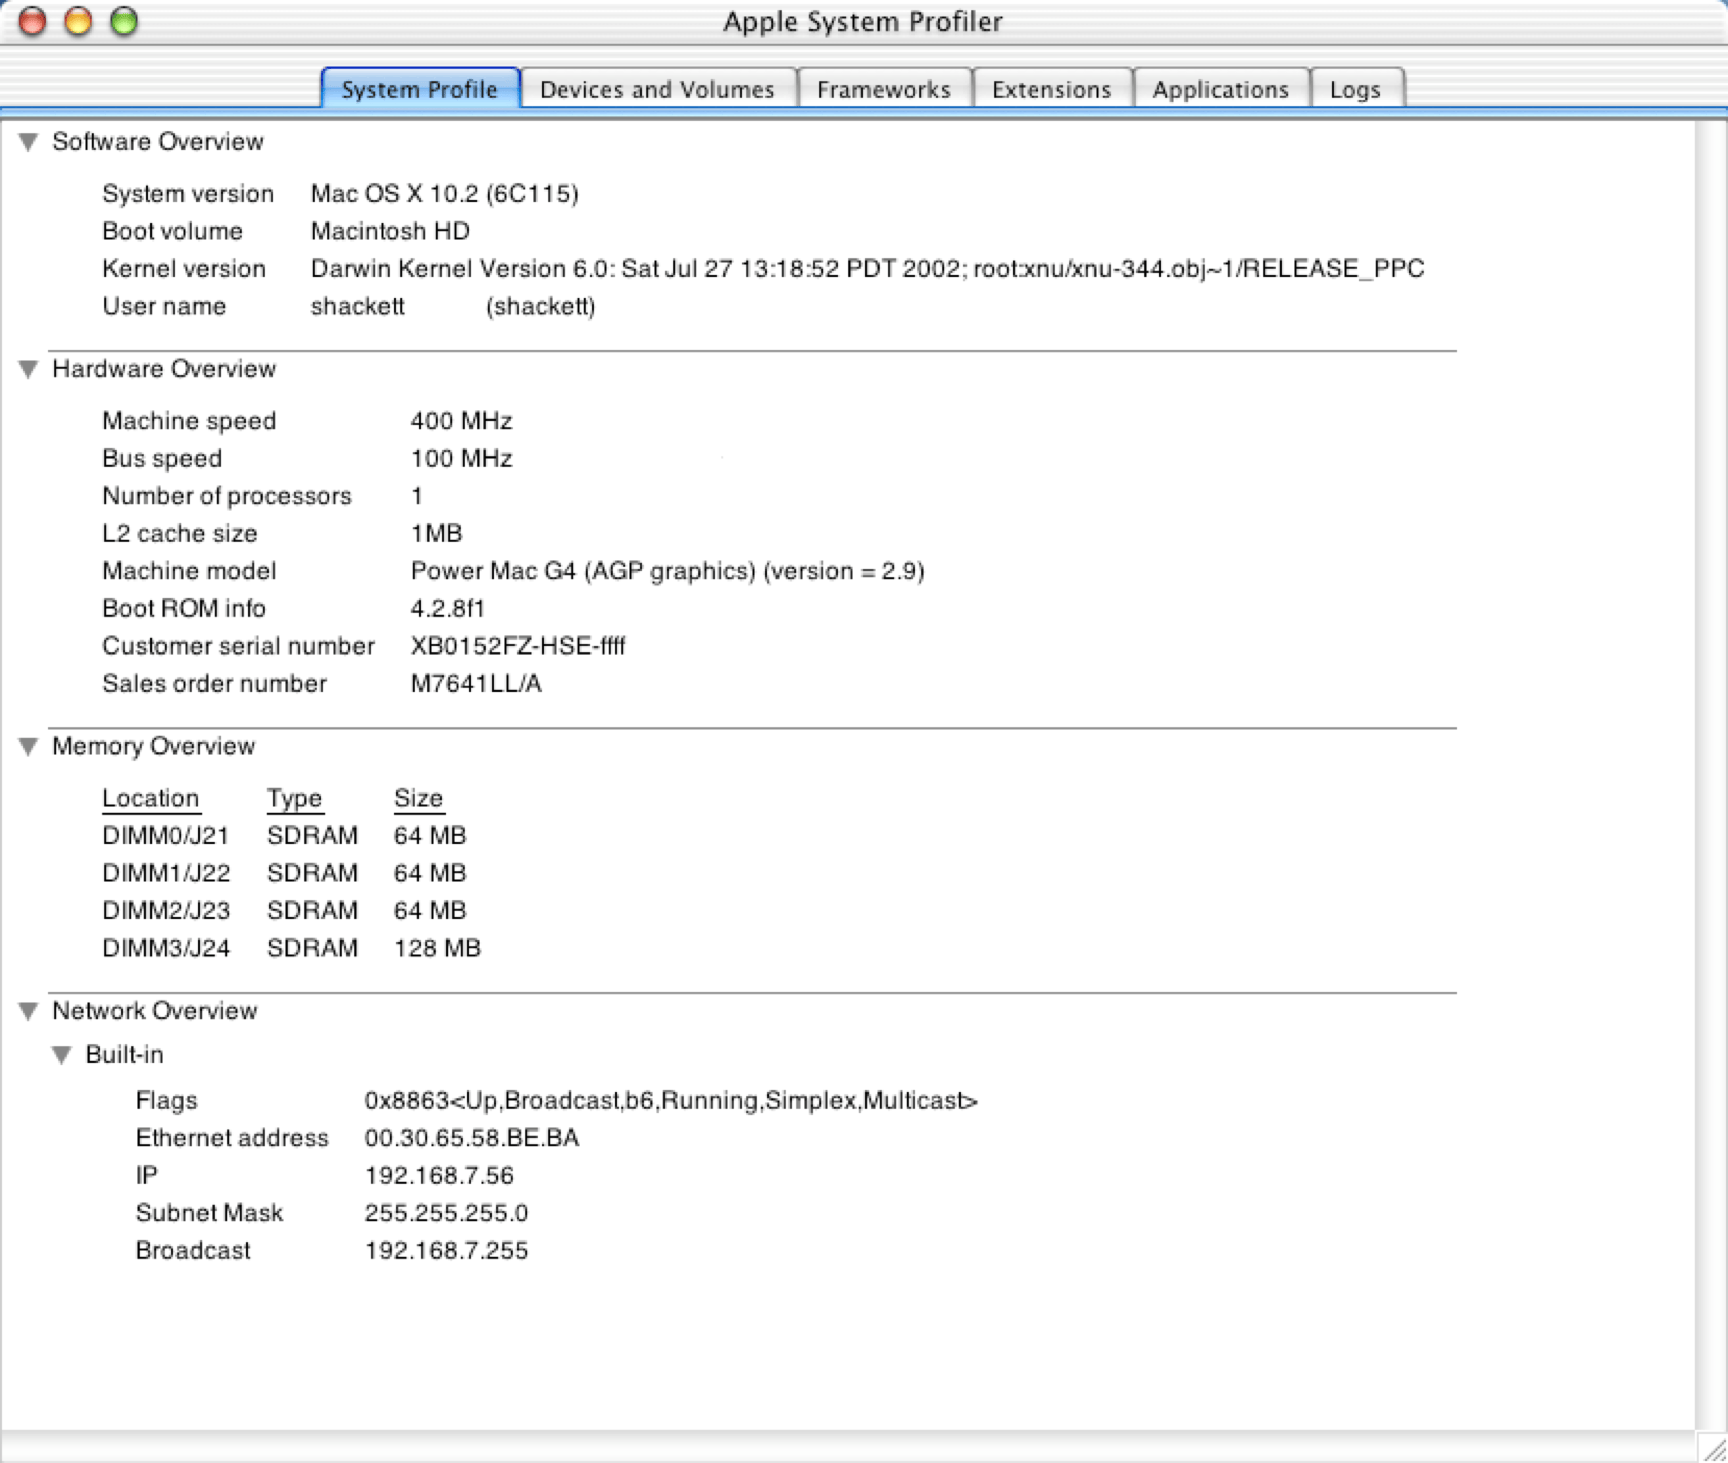Image resolution: width=1728 pixels, height=1463 pixels.
Task: Click the Location column header
Action: coord(151,798)
